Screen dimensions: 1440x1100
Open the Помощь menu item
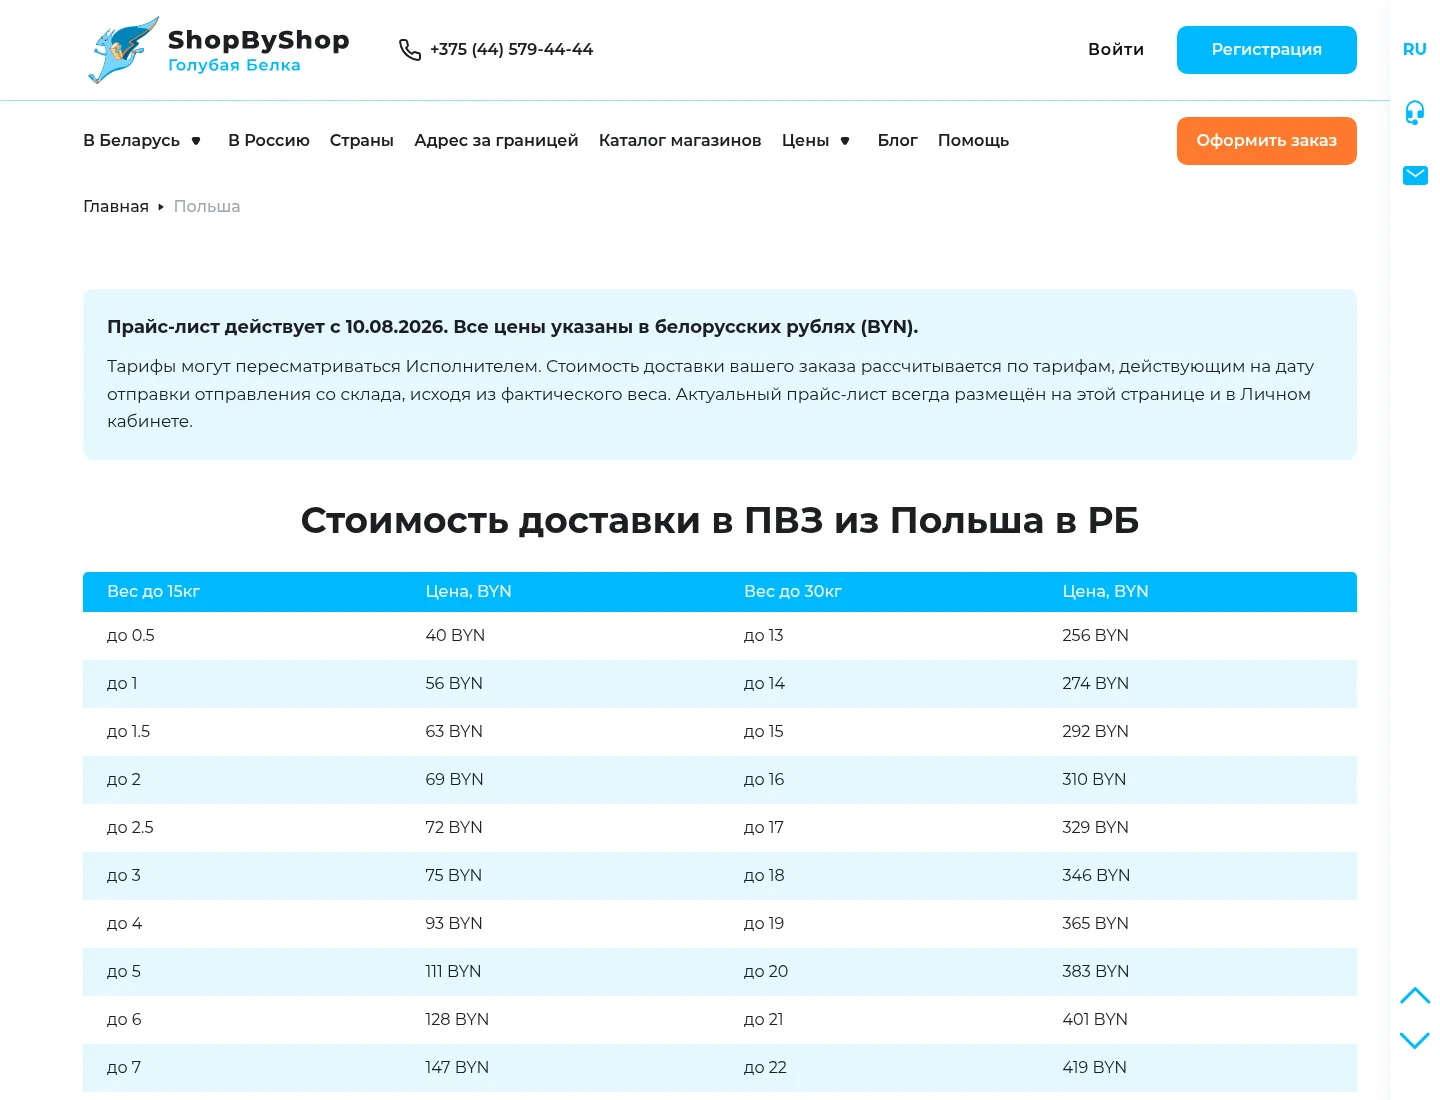coord(973,141)
